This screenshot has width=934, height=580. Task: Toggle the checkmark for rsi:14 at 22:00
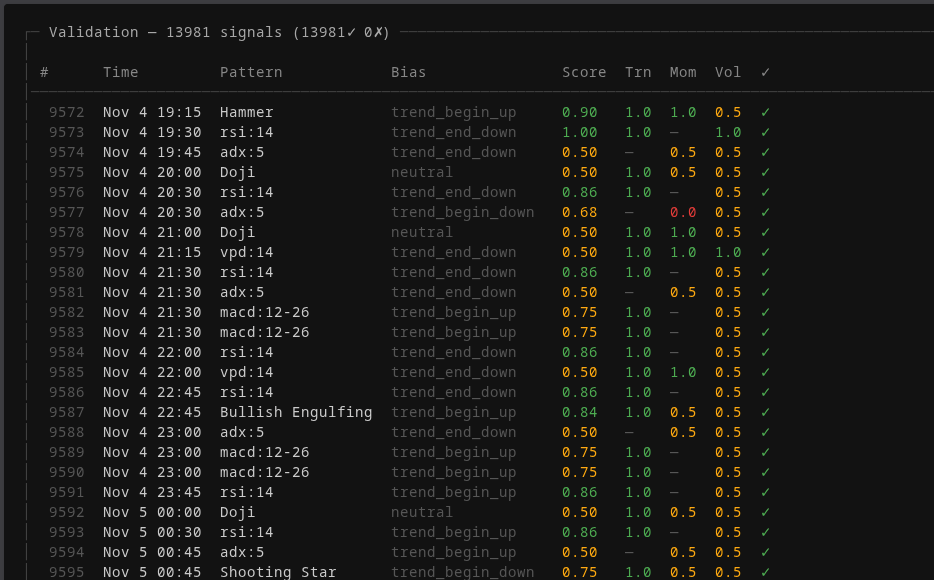(763, 352)
